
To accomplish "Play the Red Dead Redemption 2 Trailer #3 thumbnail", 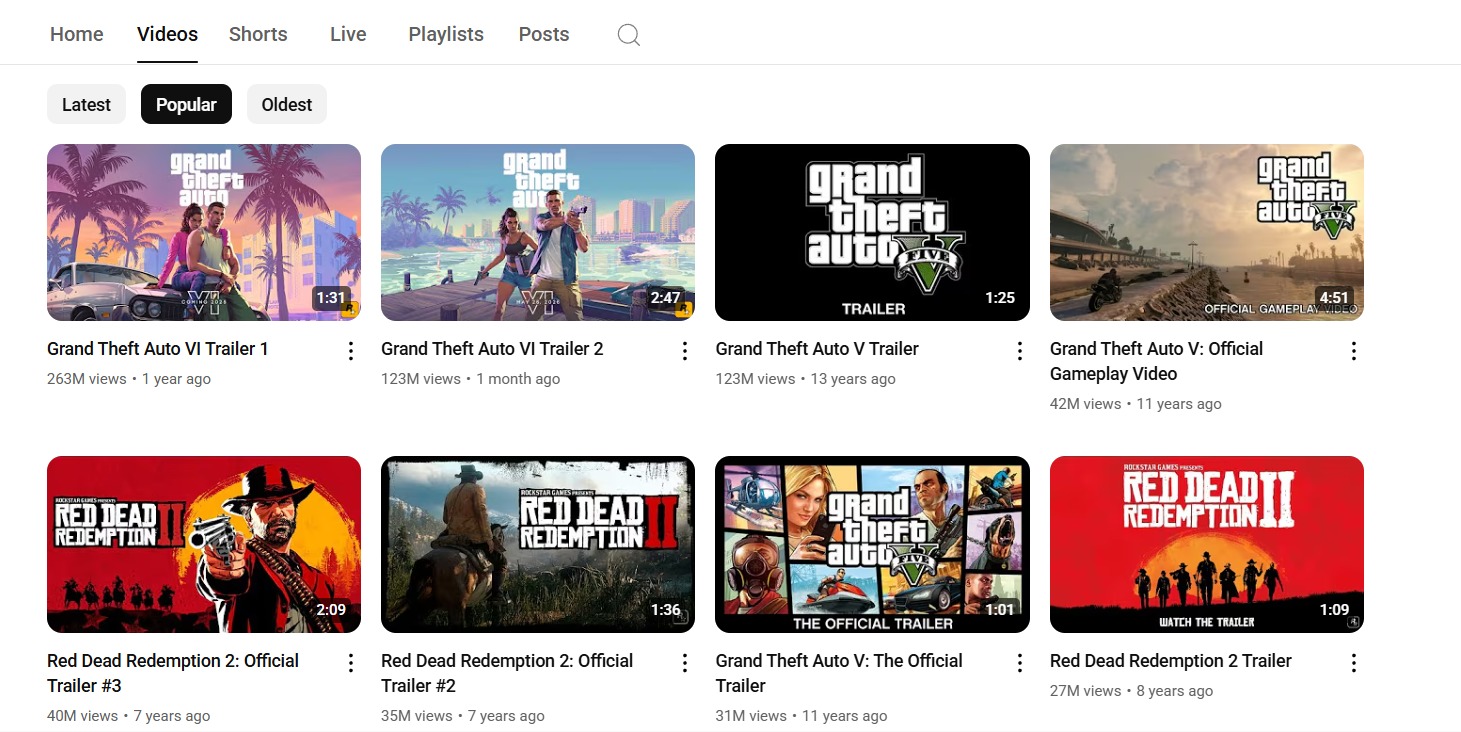I will pos(204,544).
